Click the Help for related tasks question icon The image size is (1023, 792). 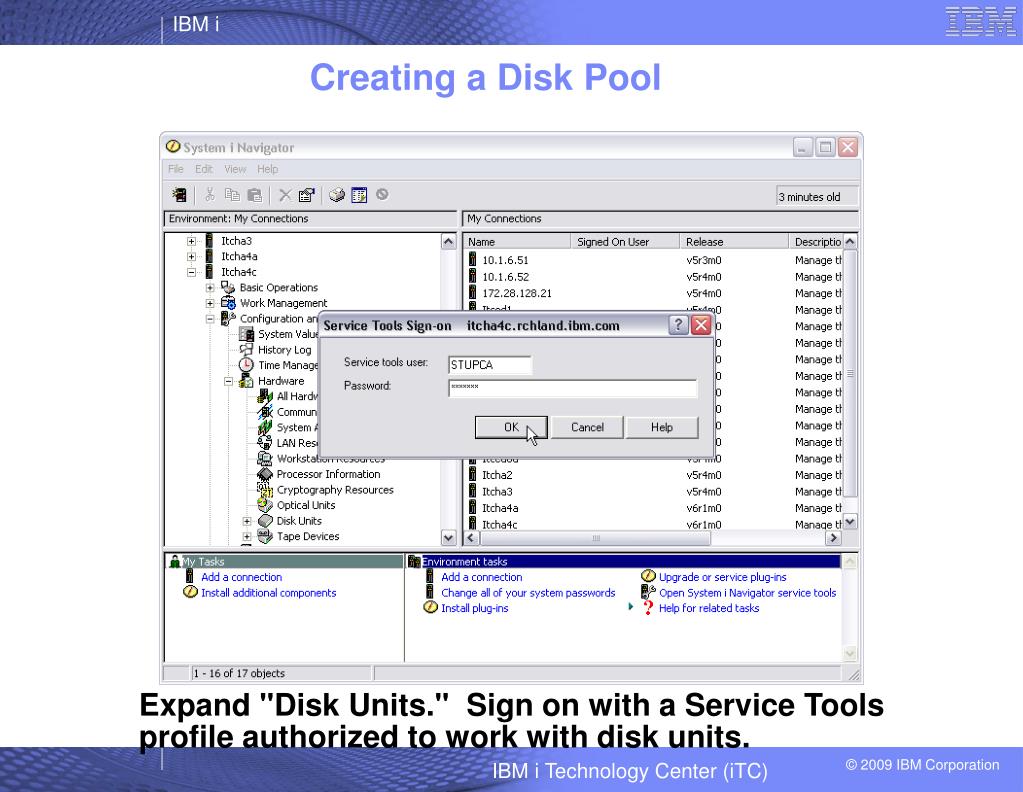648,608
